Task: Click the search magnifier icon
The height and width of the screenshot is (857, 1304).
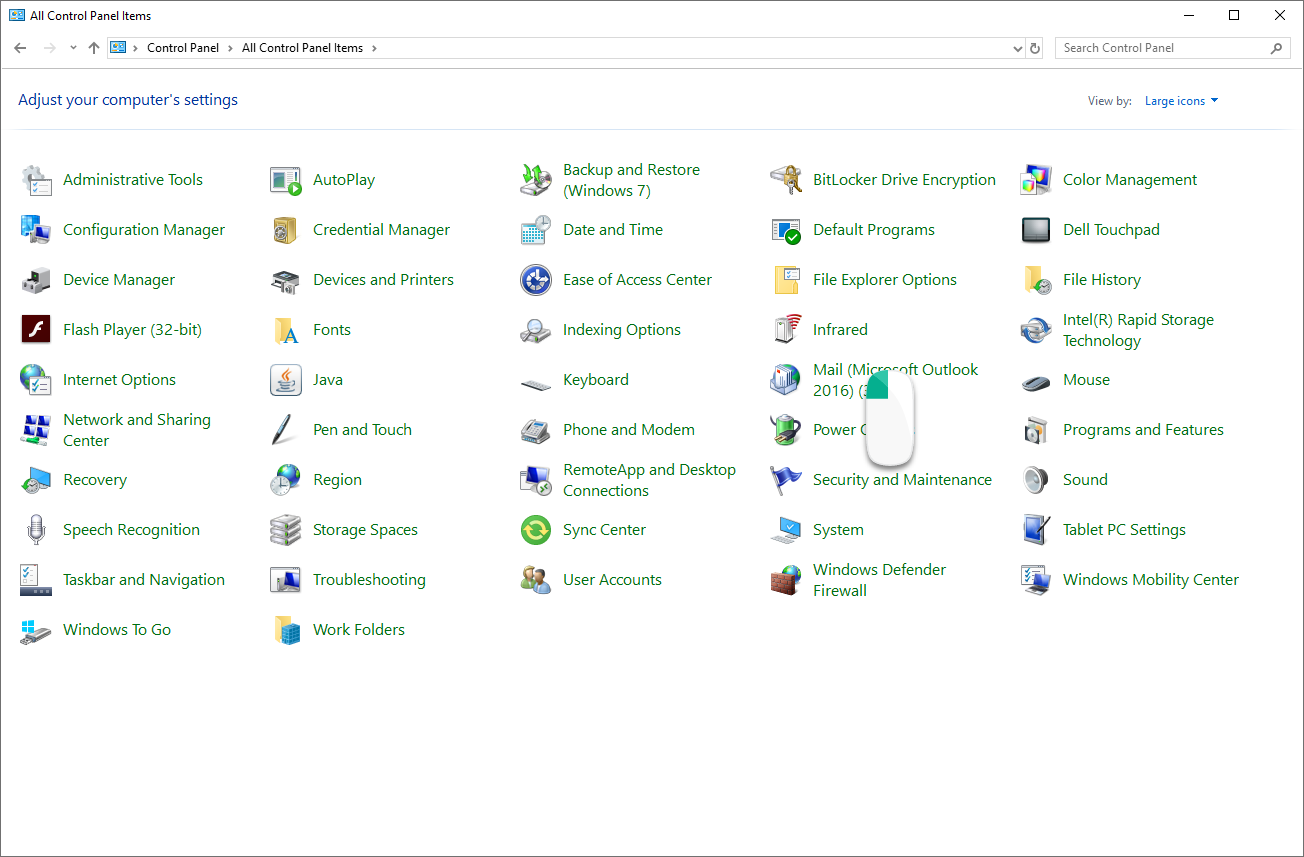Action: (x=1277, y=48)
